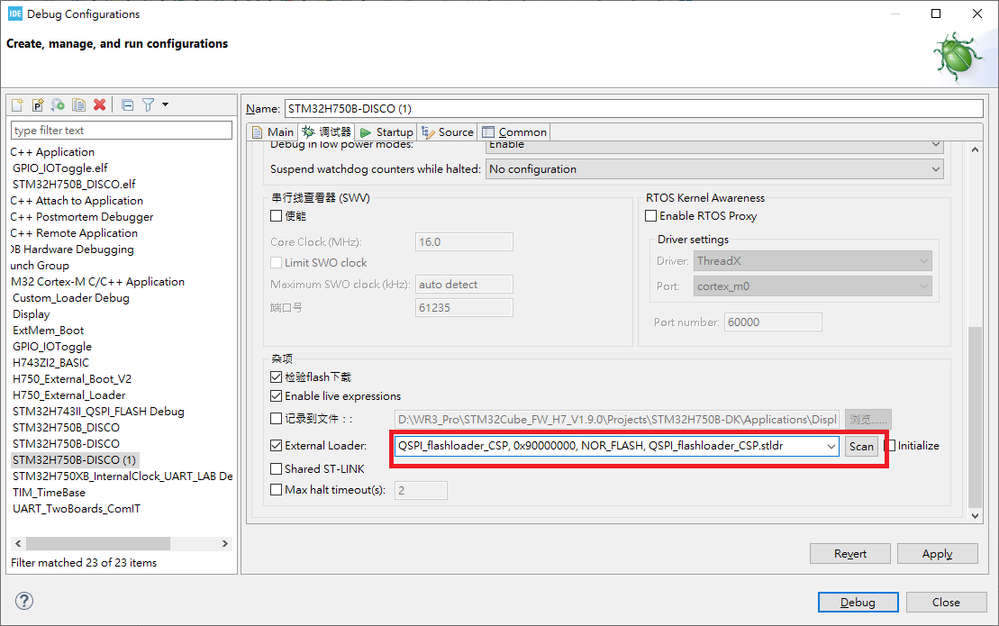Duplicate the selected launch configuration
Screen dimensions: 999x626
[79, 105]
